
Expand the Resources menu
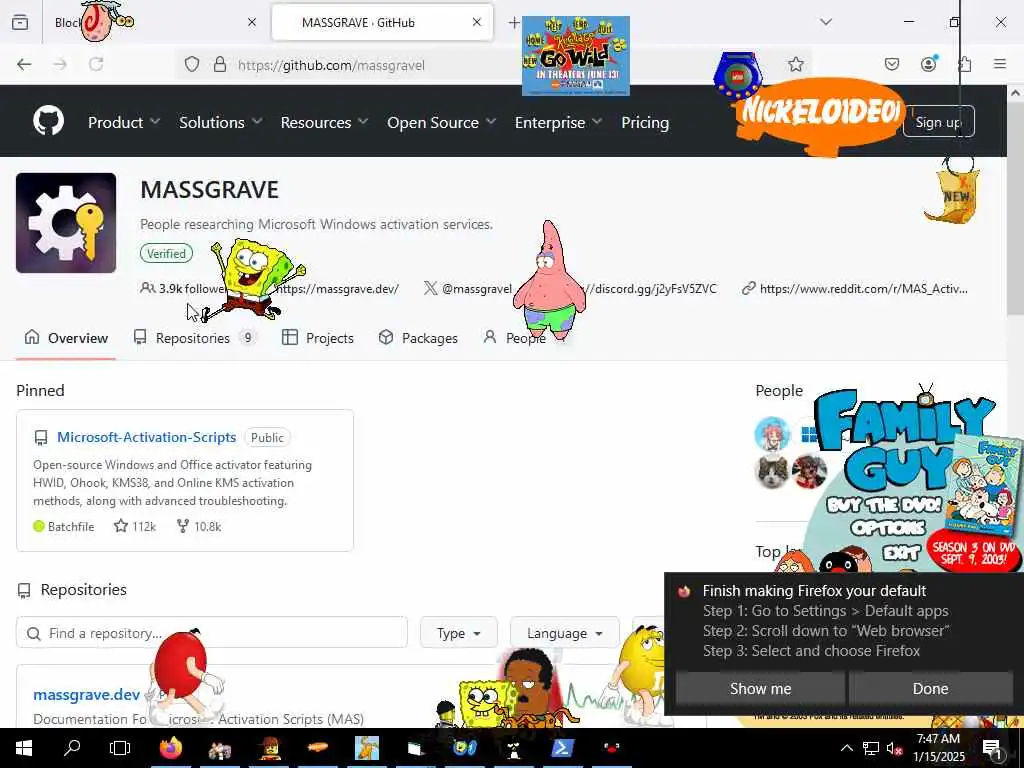pos(325,122)
